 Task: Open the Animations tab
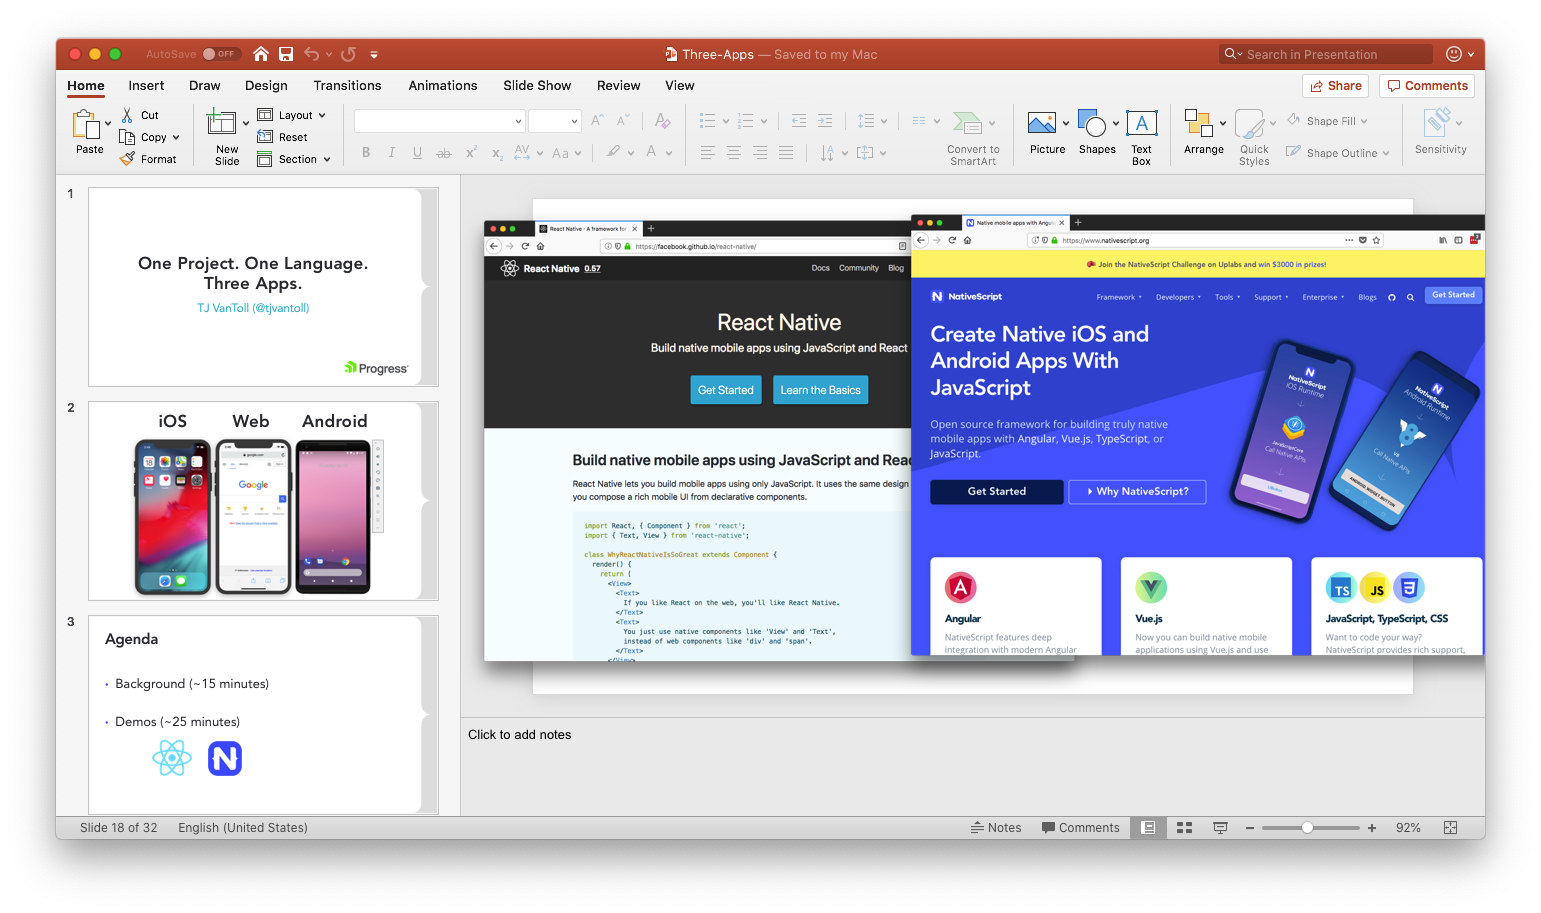pos(443,86)
